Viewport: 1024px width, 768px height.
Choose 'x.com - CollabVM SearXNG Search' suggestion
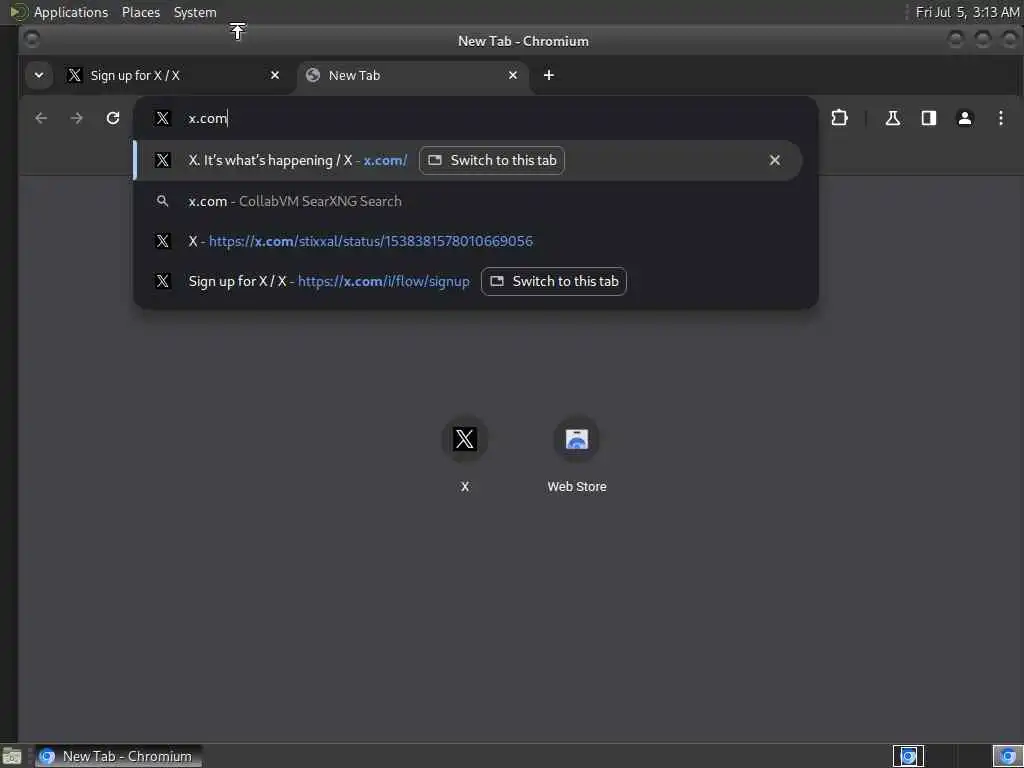coord(467,201)
